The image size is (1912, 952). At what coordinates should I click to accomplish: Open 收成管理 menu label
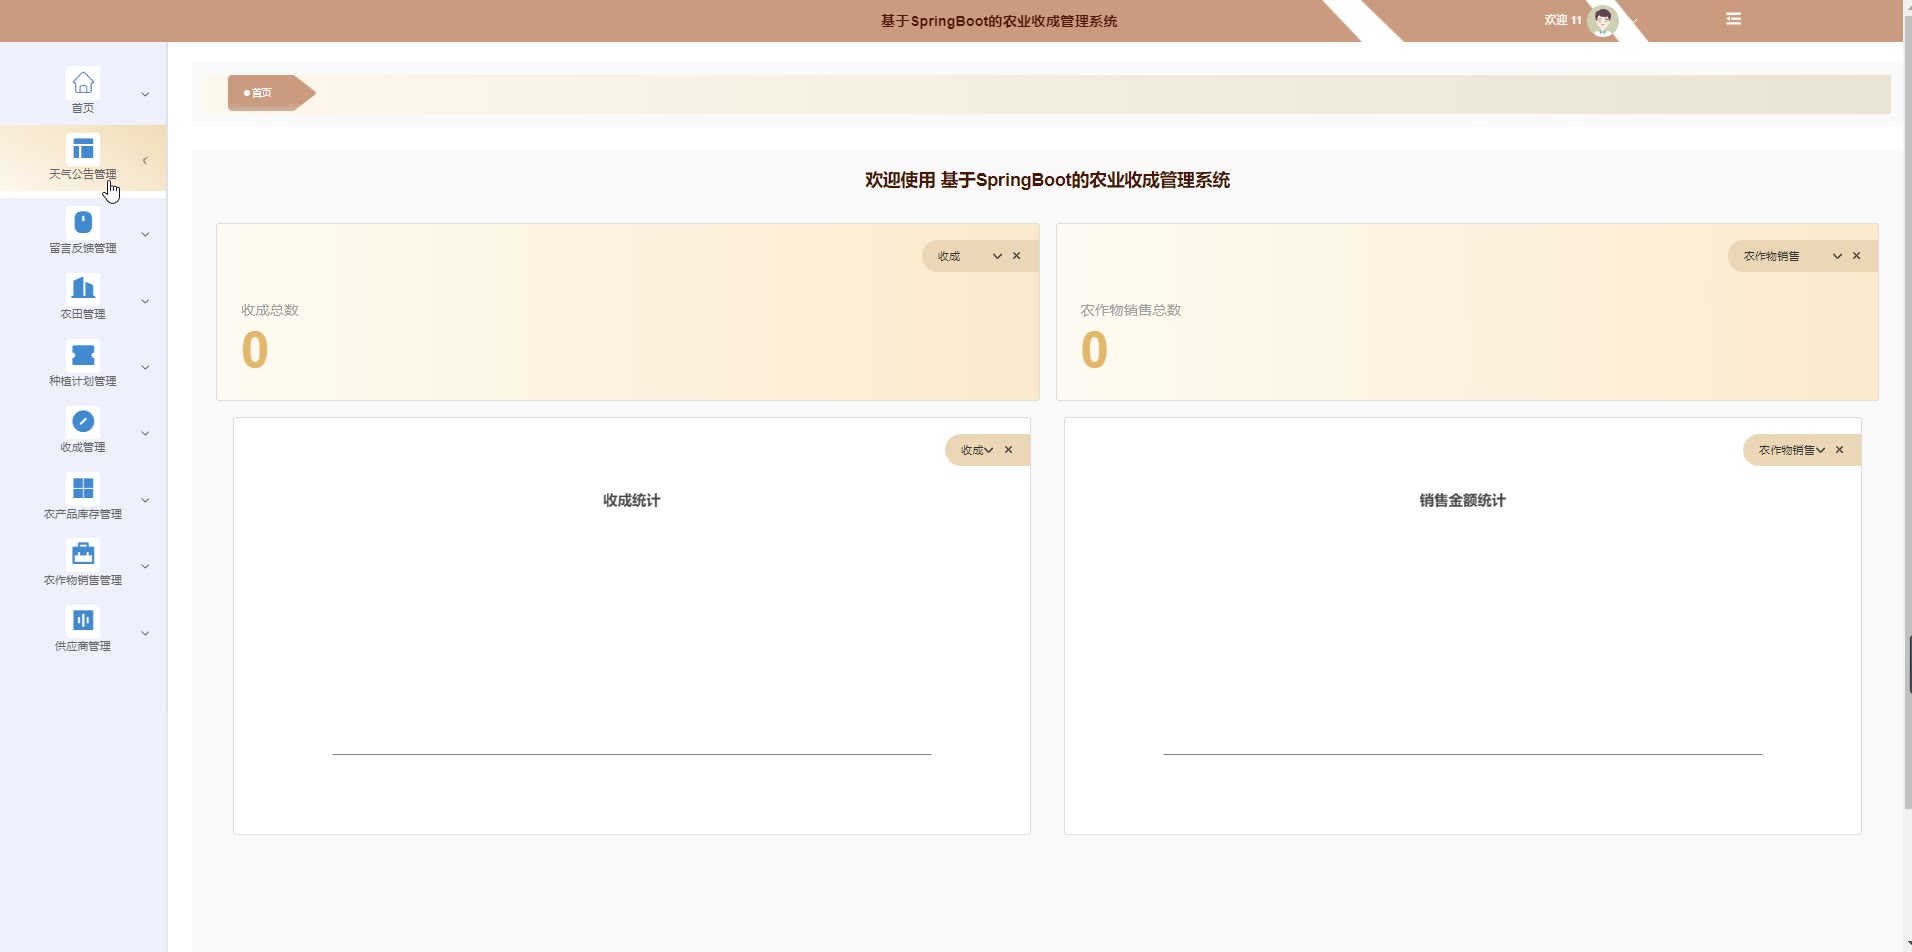(83, 447)
